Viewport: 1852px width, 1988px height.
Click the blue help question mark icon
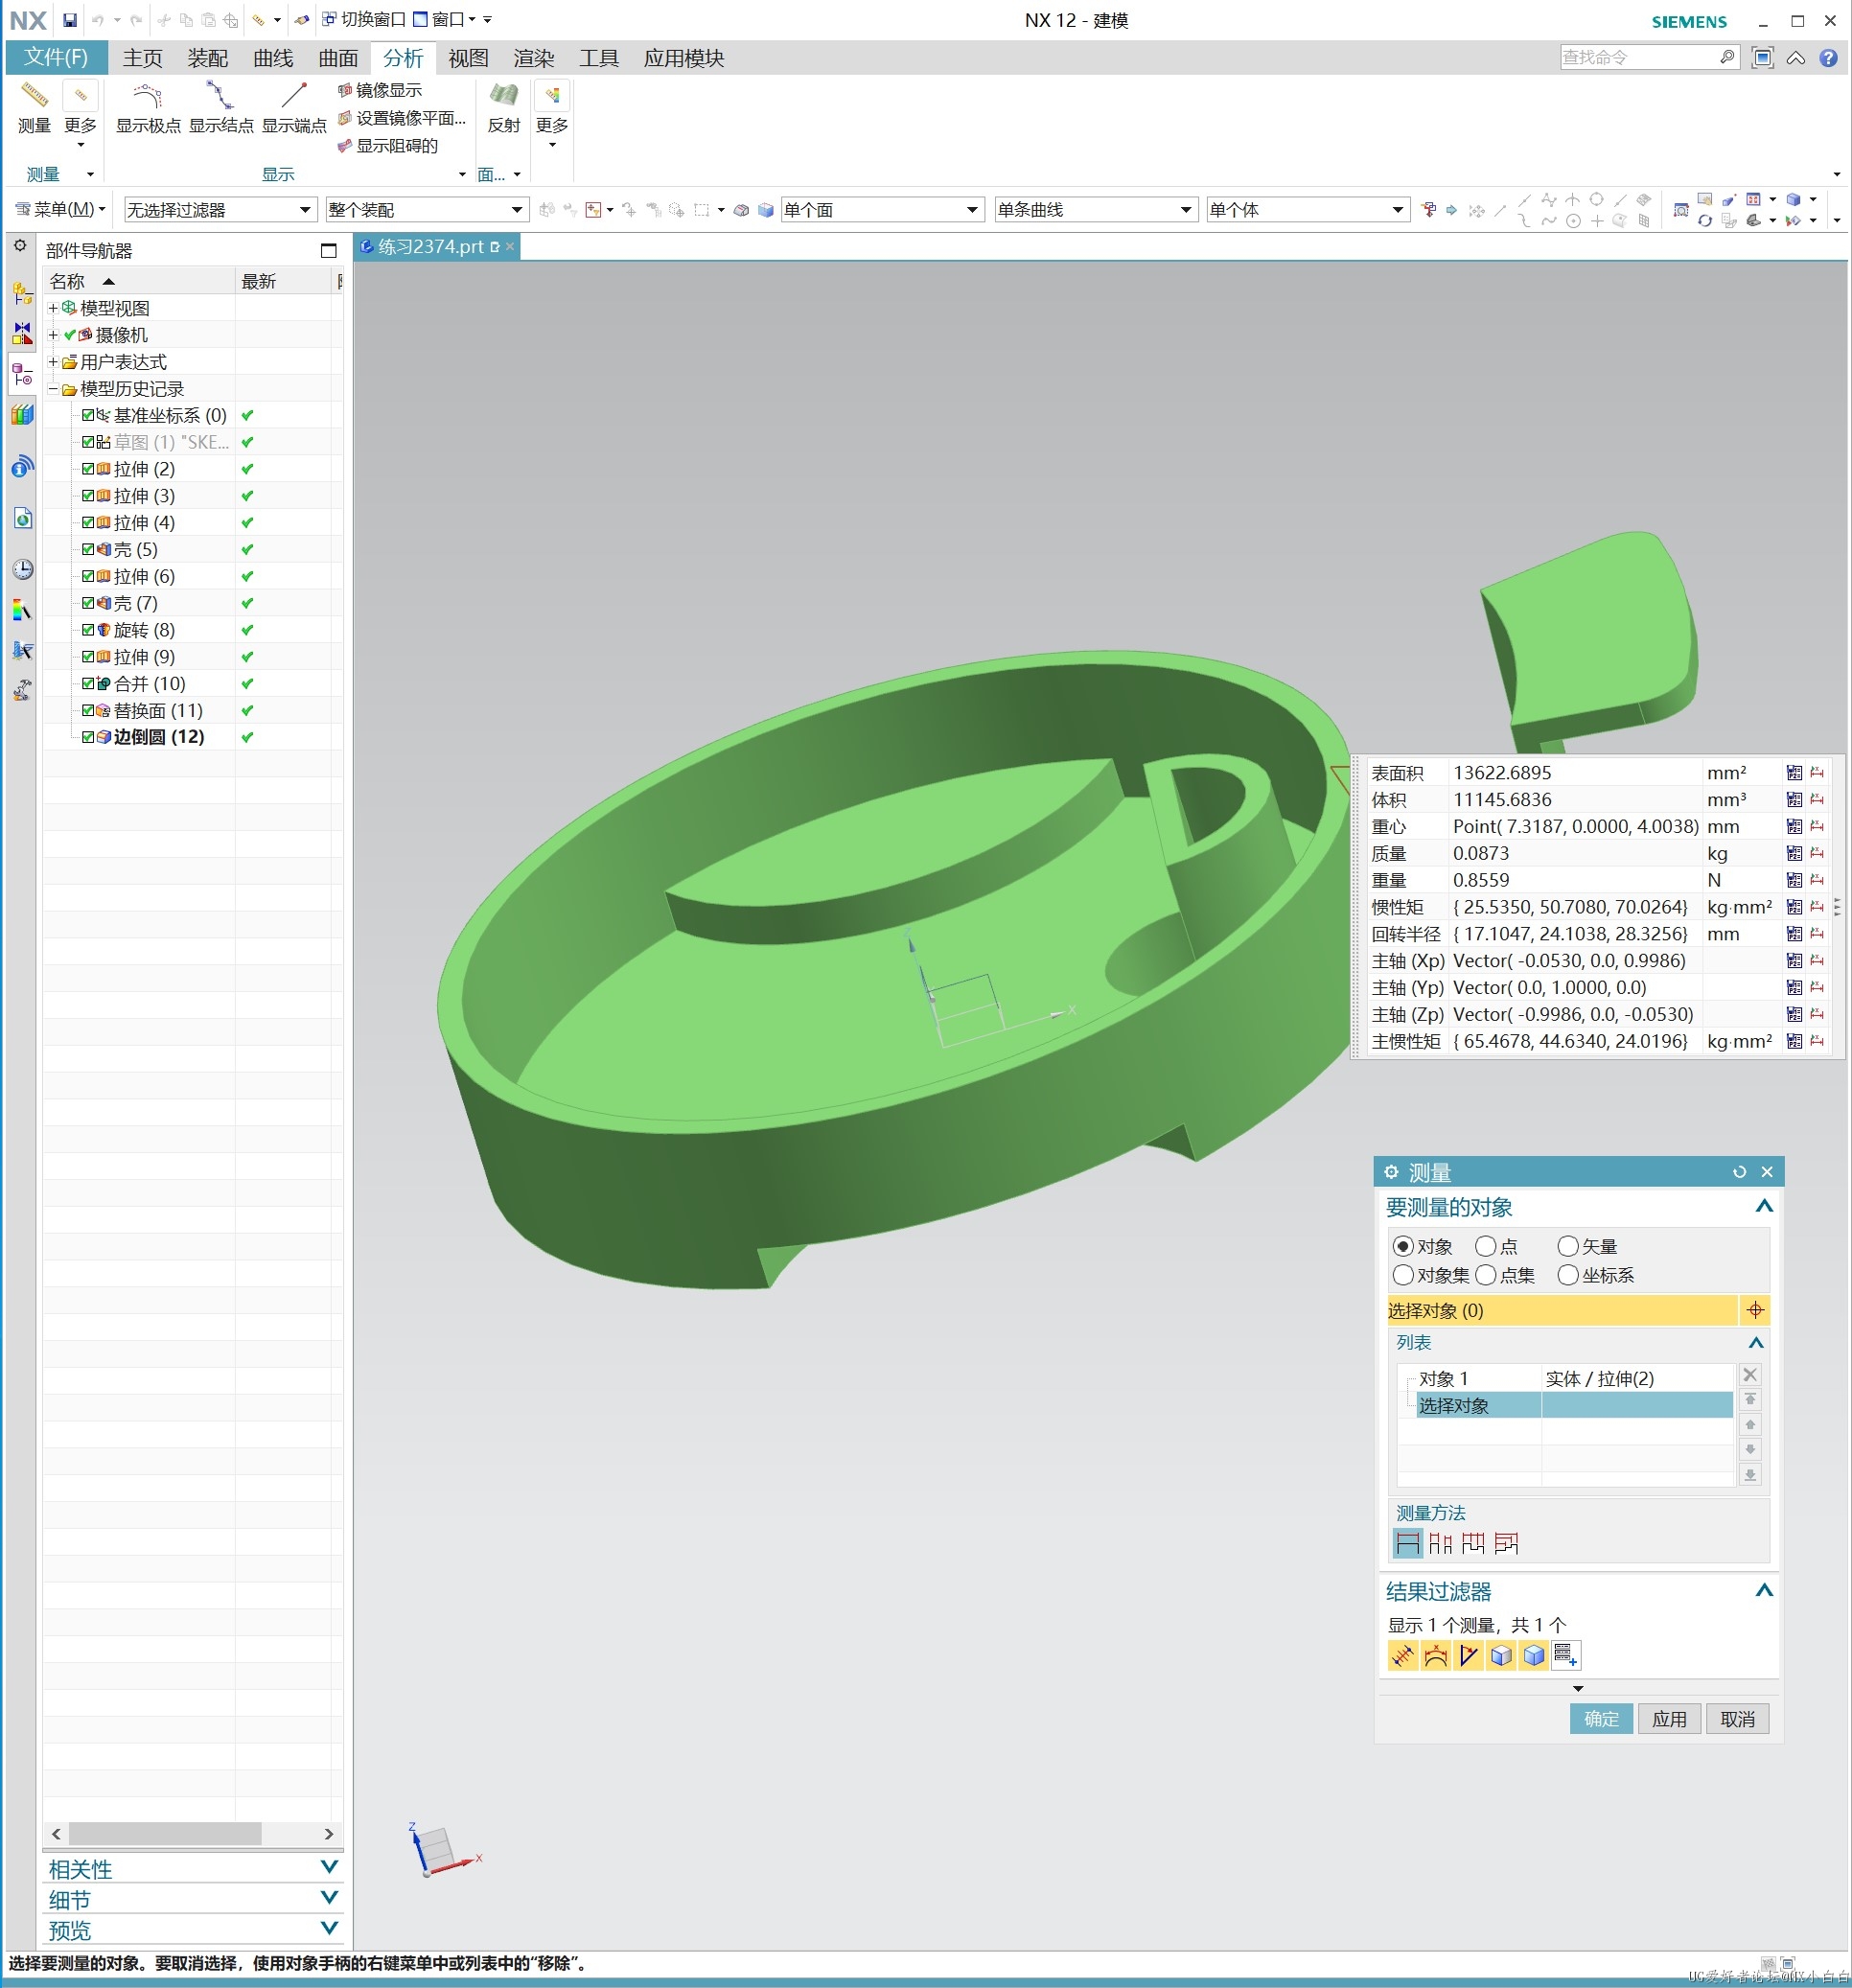tap(1828, 58)
